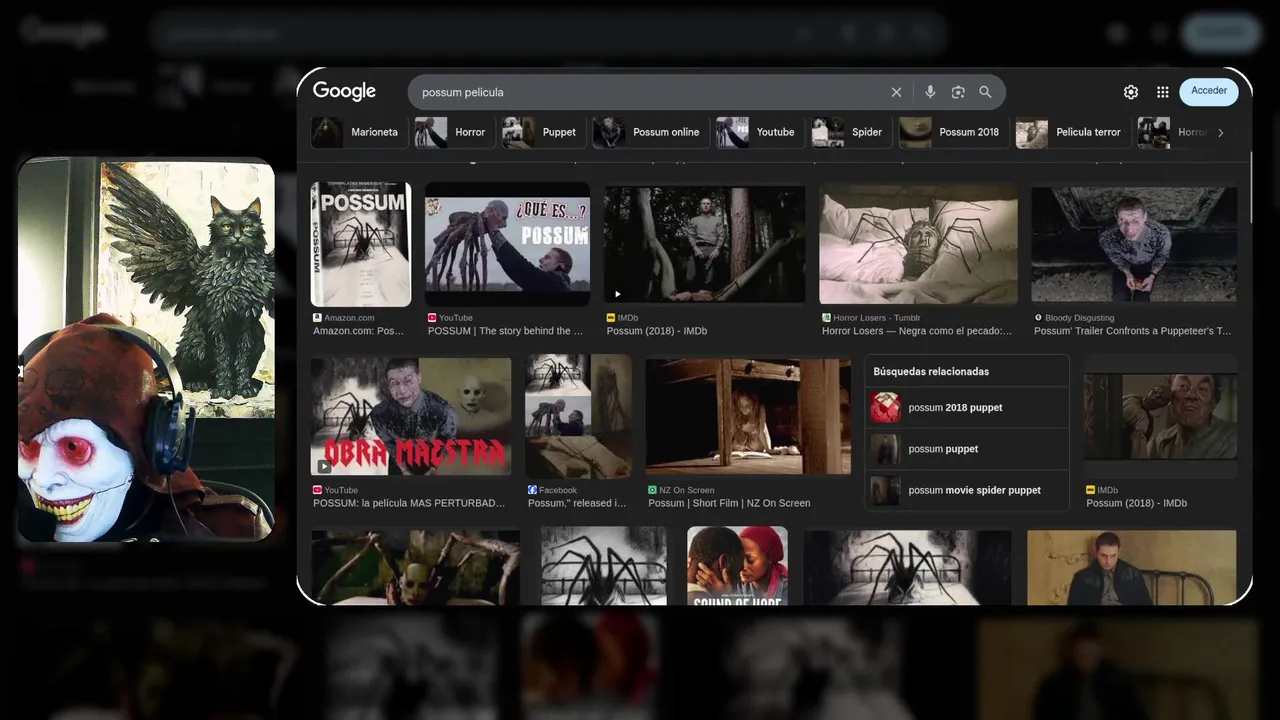This screenshot has height=720, width=1280.
Task: Open quick settings gear icon
Action: 1131,92
